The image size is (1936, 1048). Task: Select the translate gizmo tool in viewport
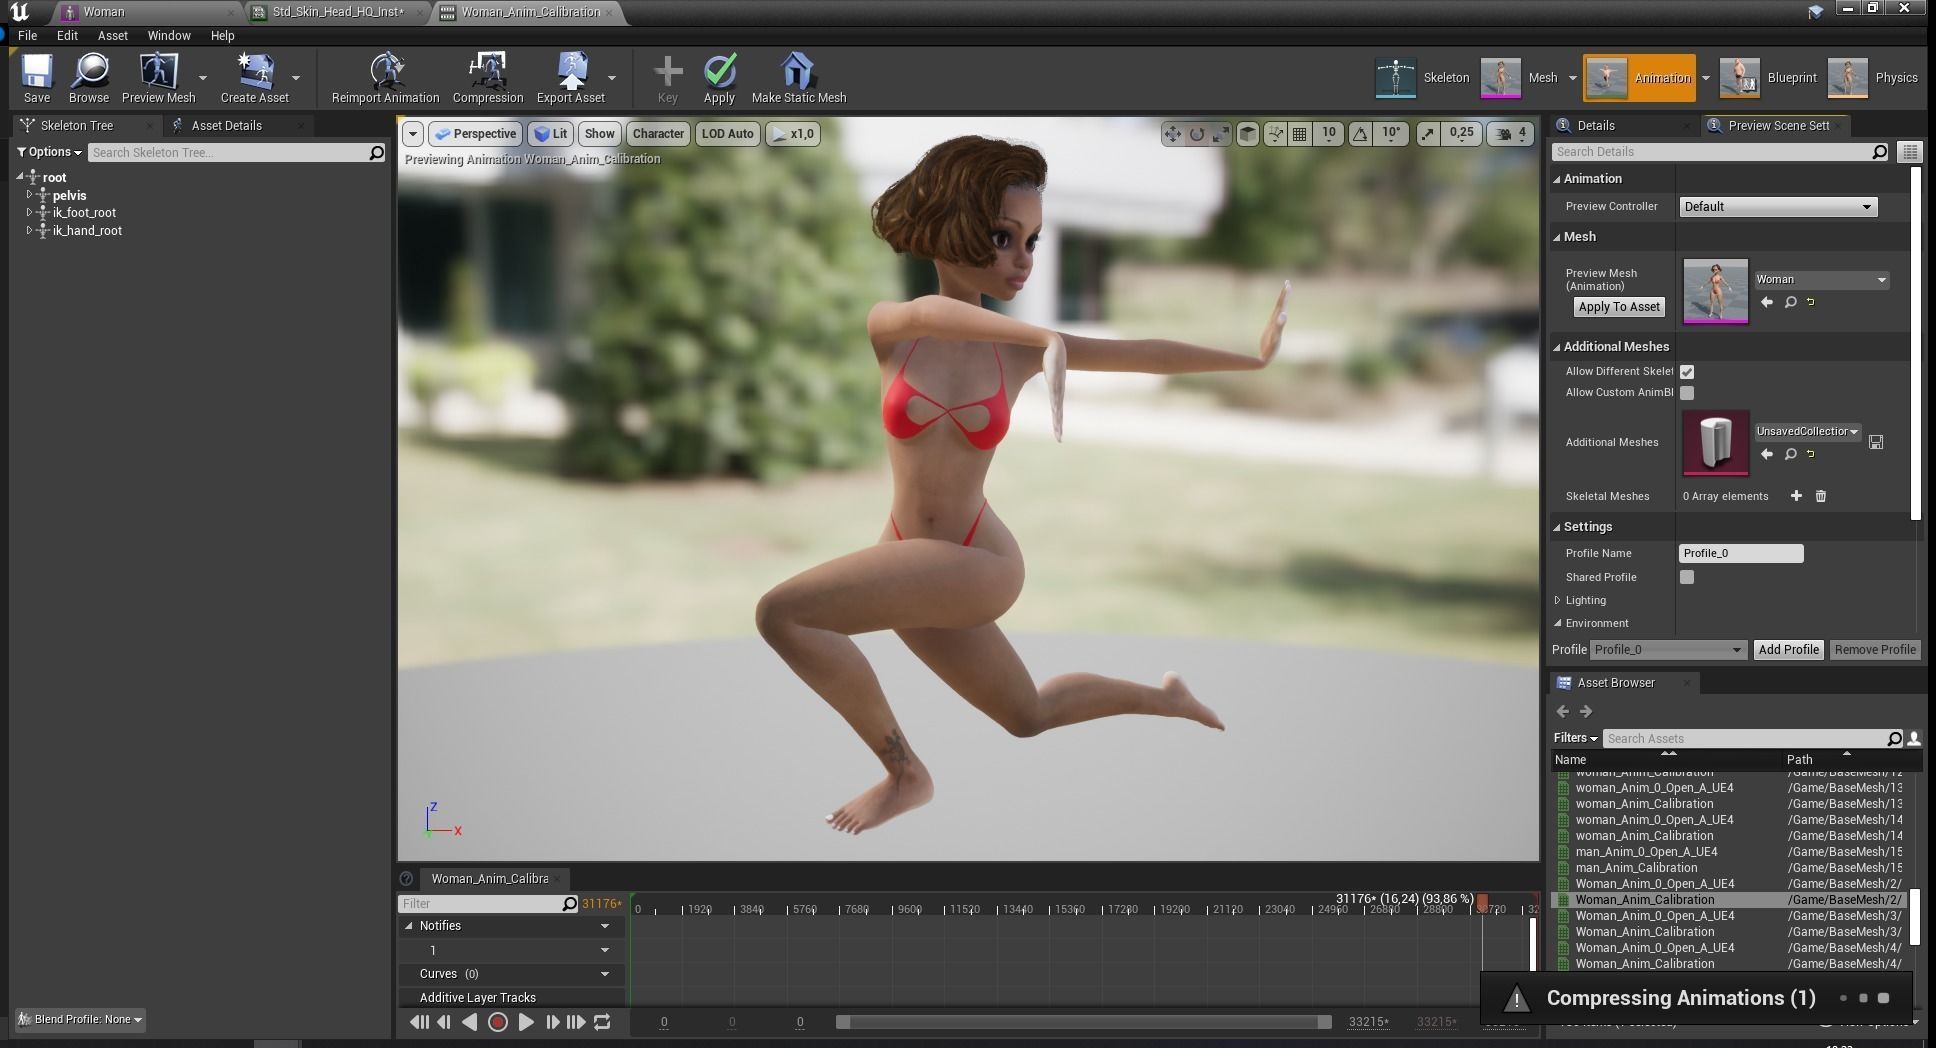1172,134
